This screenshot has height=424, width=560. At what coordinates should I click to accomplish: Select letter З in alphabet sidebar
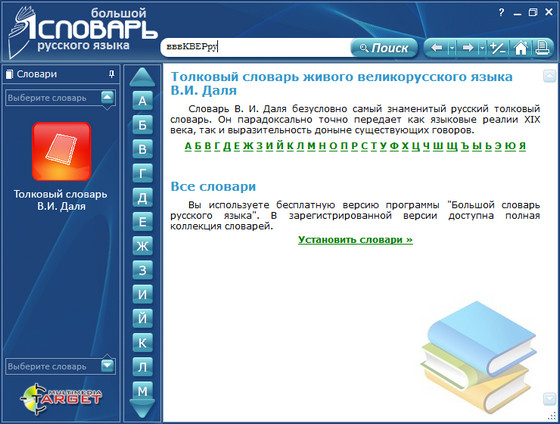coord(142,270)
